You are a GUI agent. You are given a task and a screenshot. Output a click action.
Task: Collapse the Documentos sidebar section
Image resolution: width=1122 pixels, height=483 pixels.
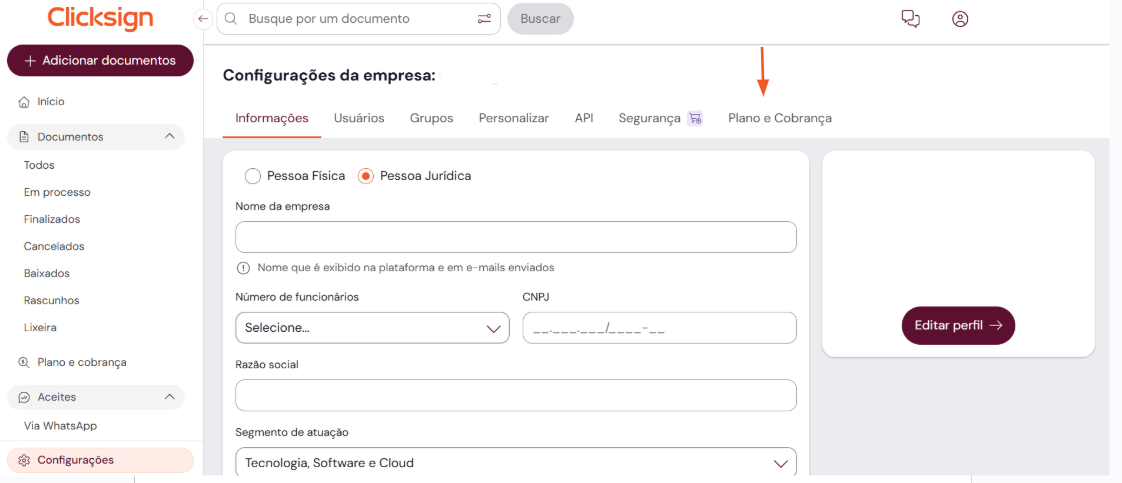[169, 136]
